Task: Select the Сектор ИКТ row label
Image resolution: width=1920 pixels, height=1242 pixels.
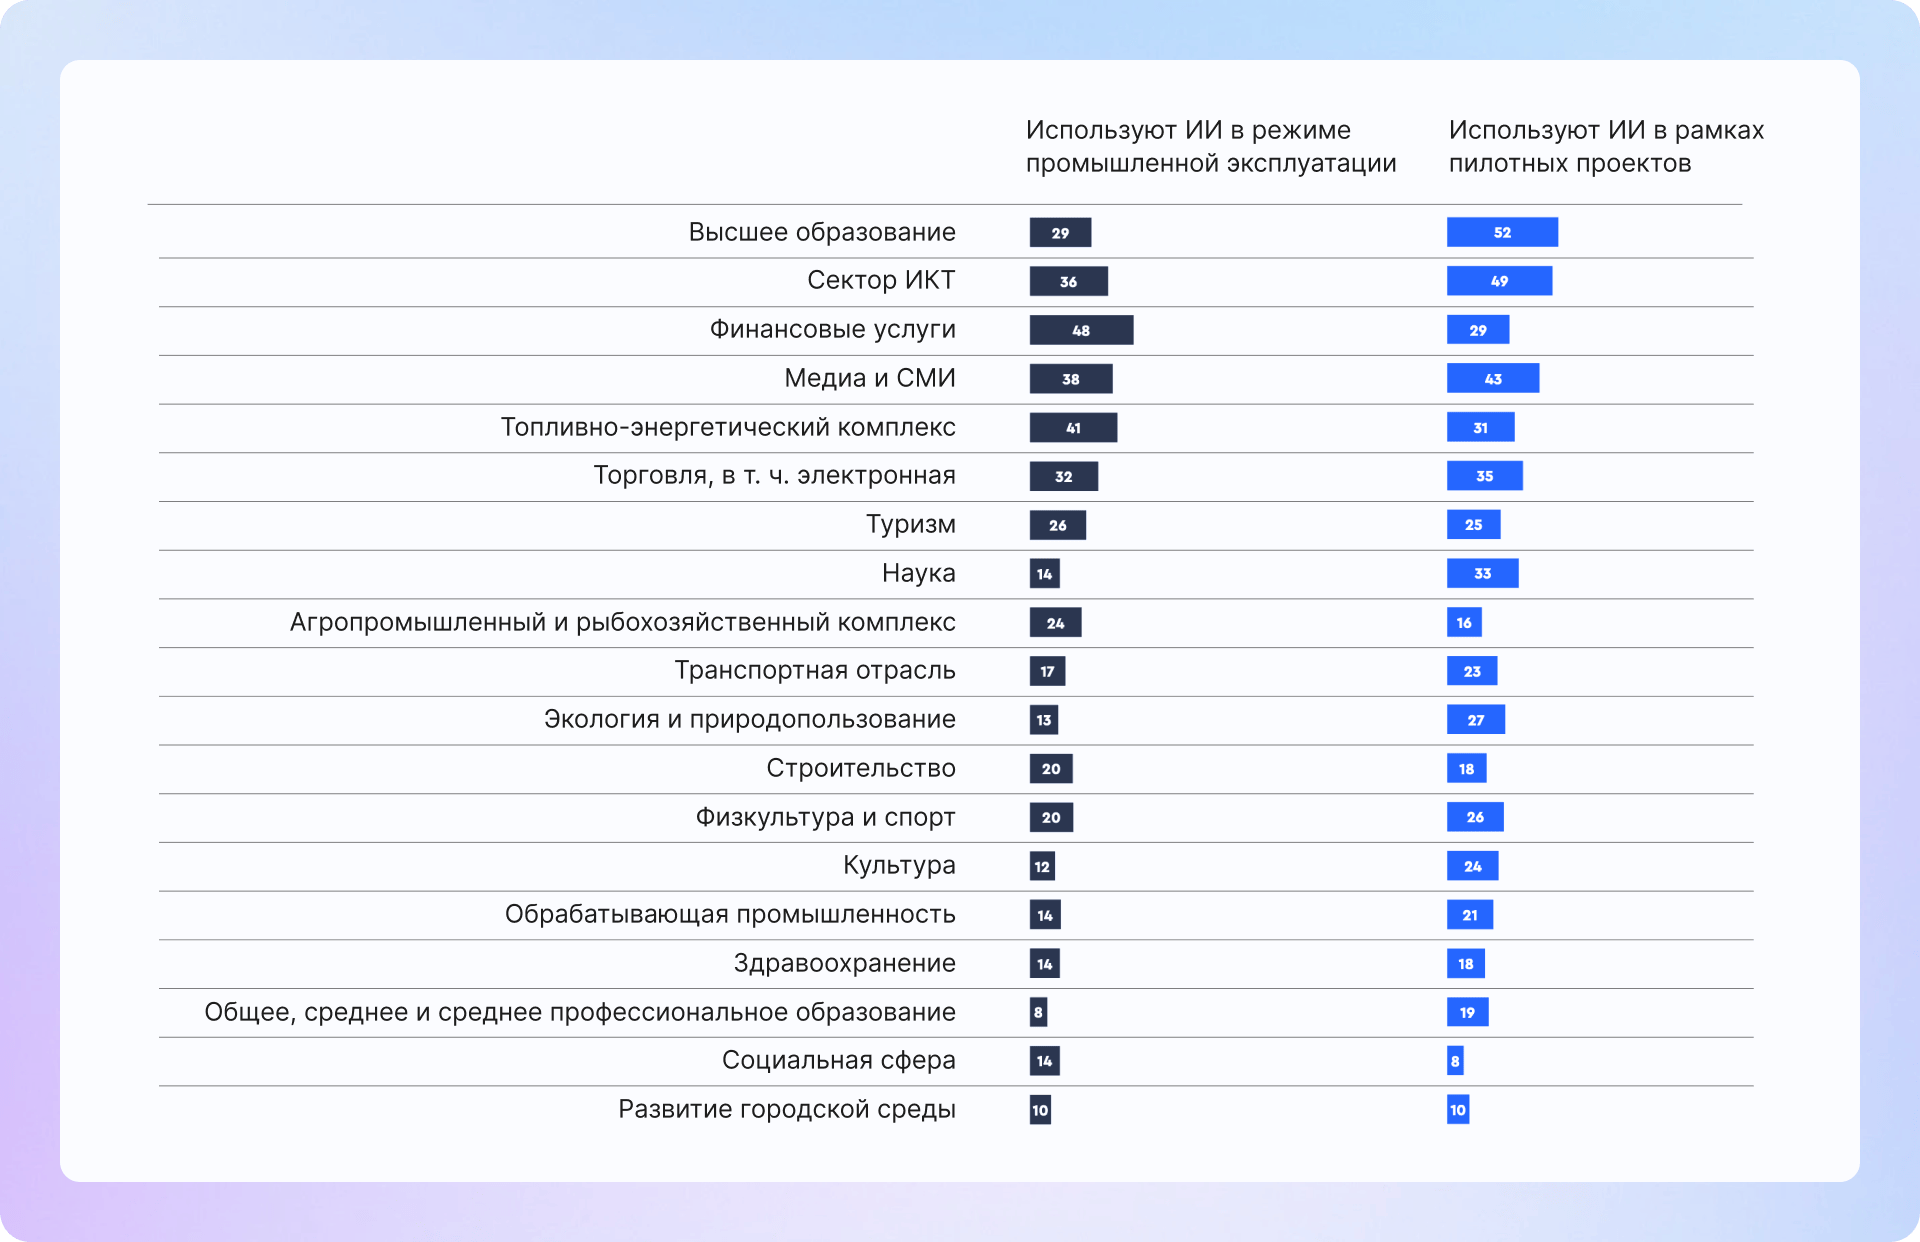Action: [x=881, y=280]
